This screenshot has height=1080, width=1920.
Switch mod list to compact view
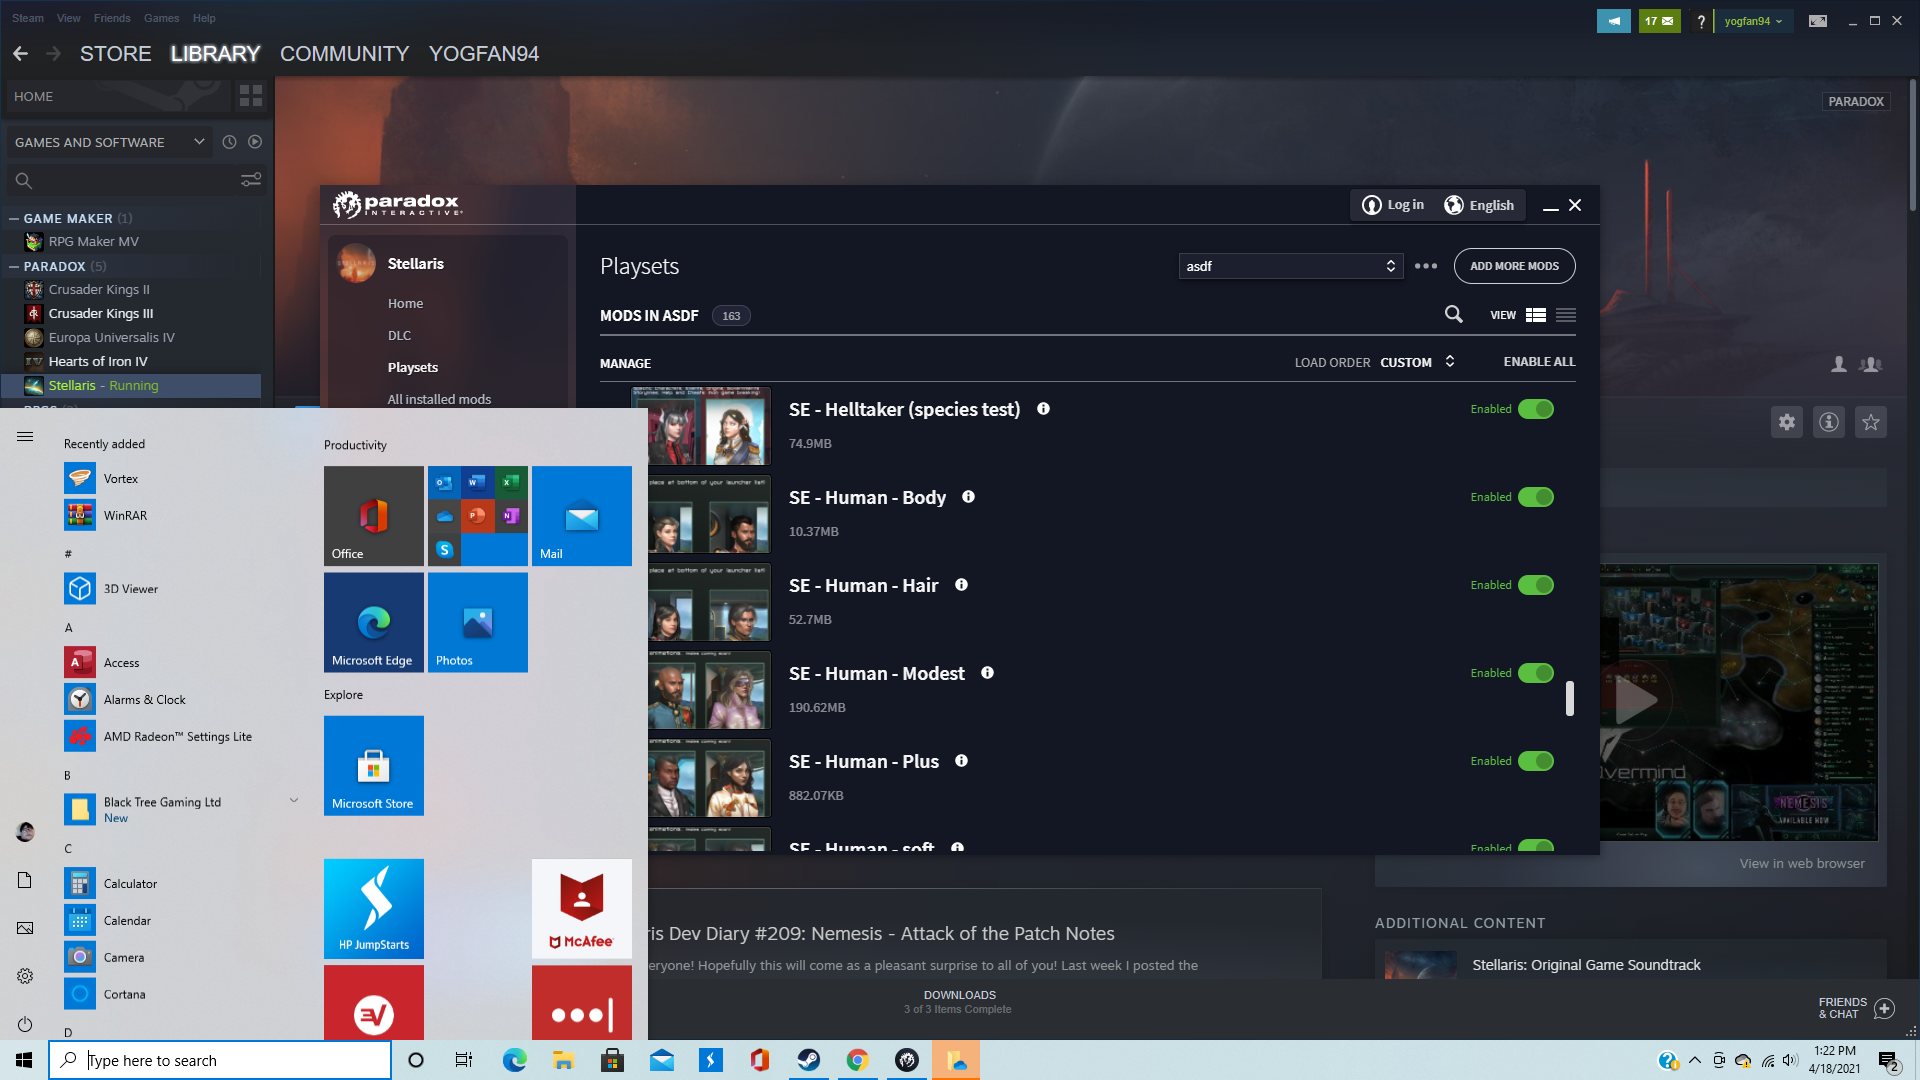point(1566,315)
